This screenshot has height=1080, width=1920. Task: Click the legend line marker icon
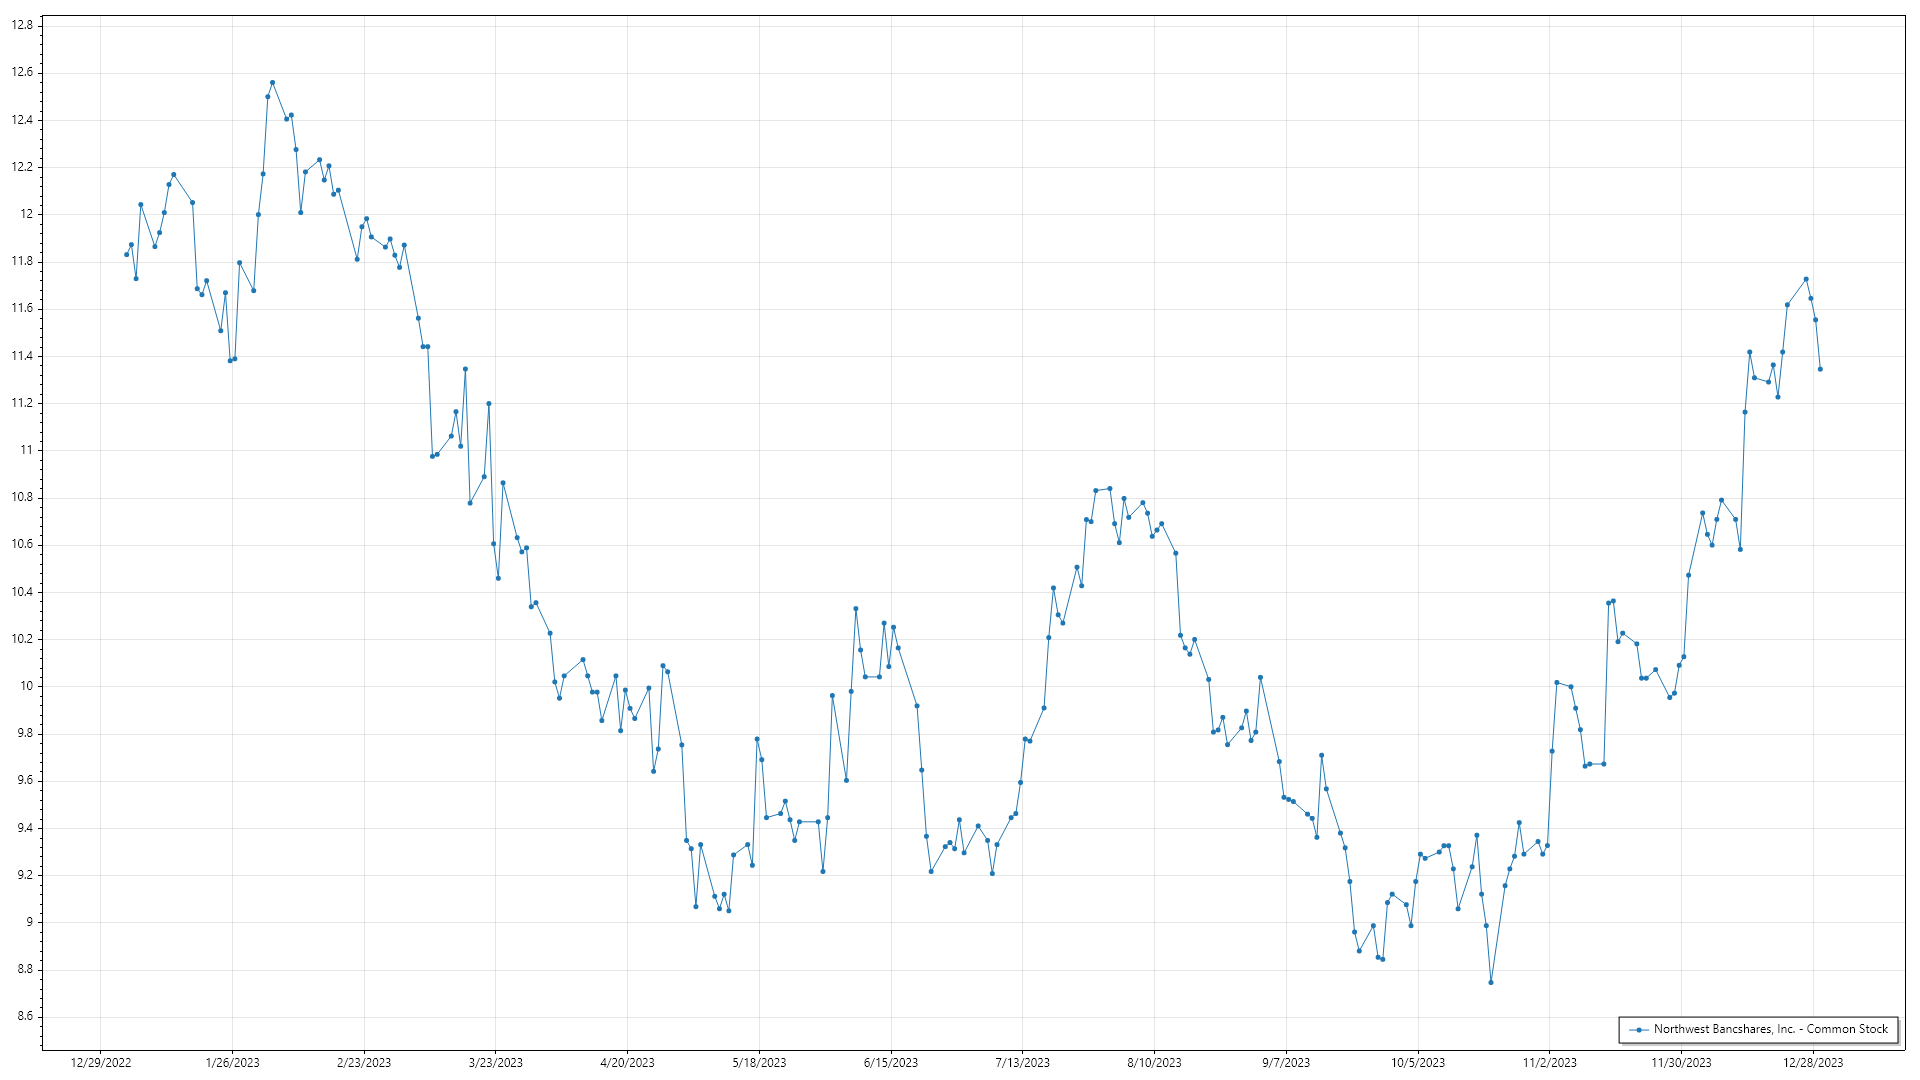coord(1638,1030)
